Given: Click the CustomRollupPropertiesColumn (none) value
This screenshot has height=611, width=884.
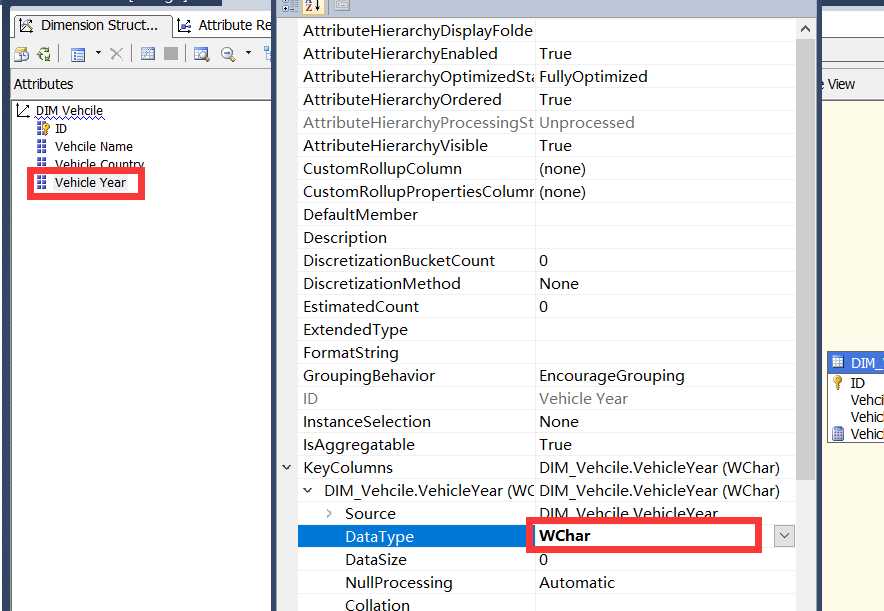Looking at the screenshot, I should (562, 192).
